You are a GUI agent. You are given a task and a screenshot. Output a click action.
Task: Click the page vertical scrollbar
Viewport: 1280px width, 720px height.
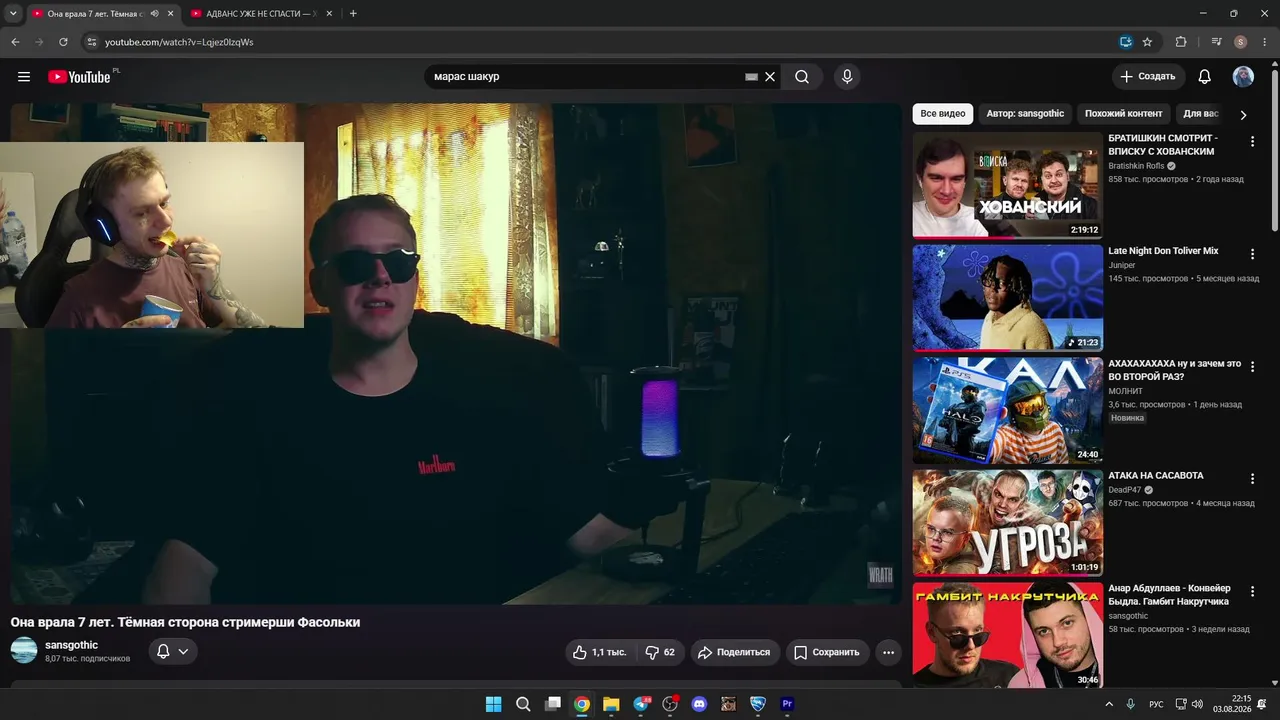click(1274, 150)
